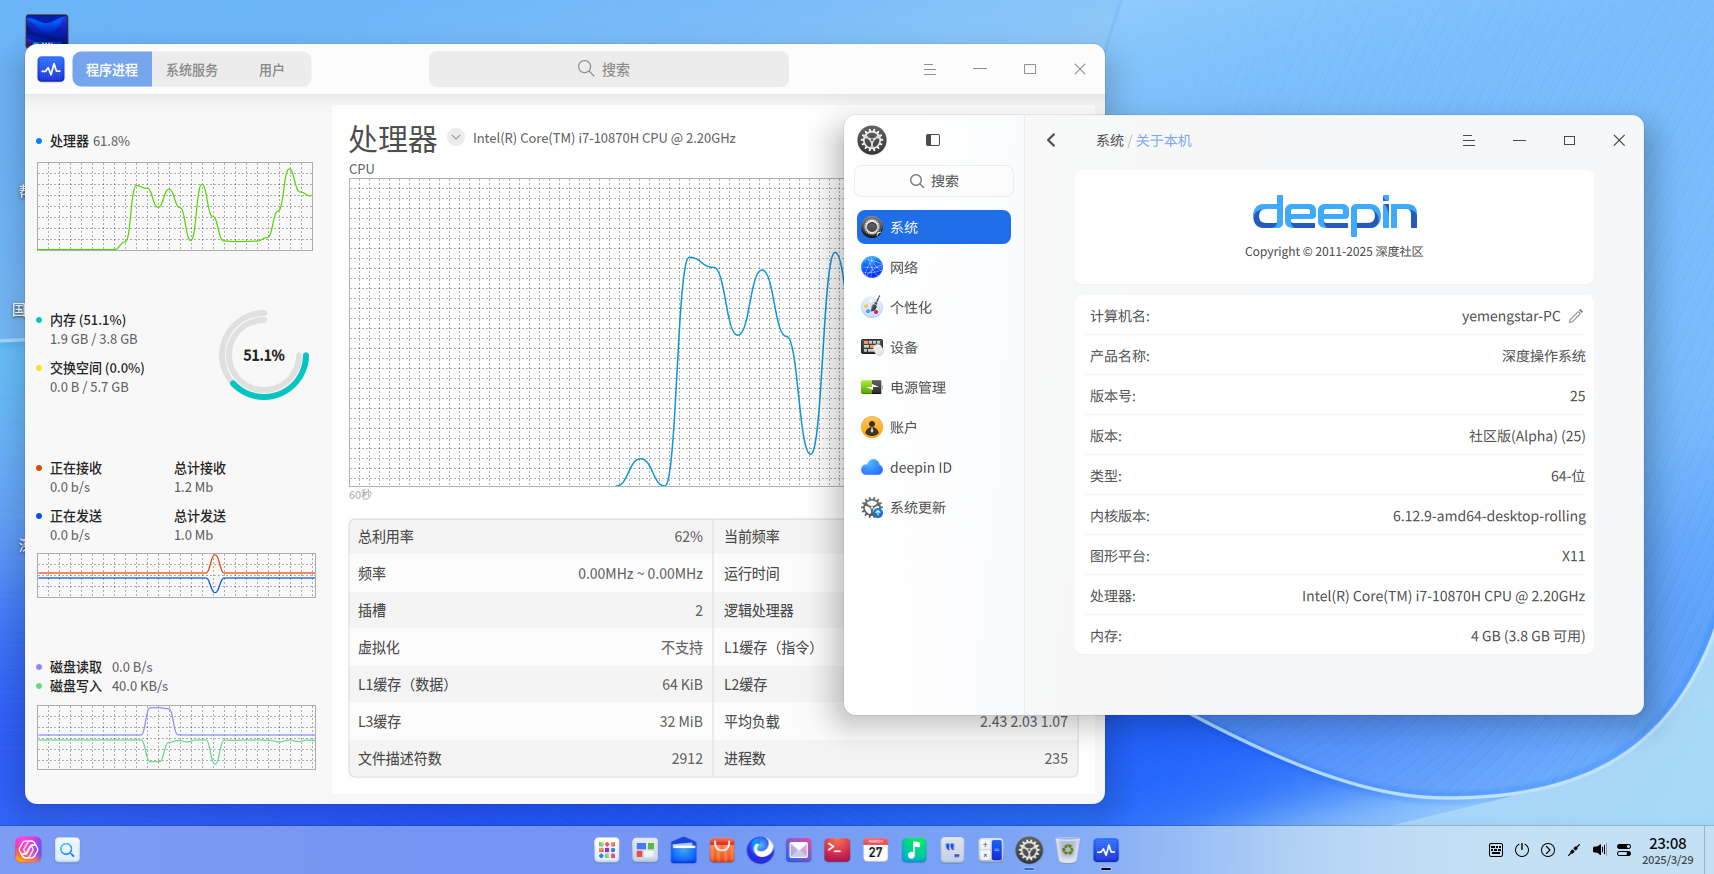
Task: Click the search field in Control Center sidebar
Action: (934, 181)
